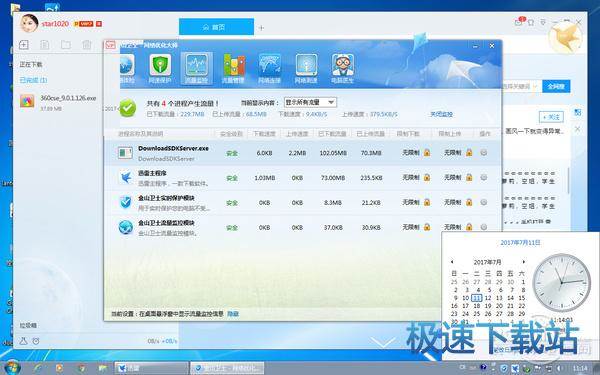This screenshot has width=600, height=375.
Task: Open the 显示所有流量 display dropdown
Action: [x=310, y=103]
